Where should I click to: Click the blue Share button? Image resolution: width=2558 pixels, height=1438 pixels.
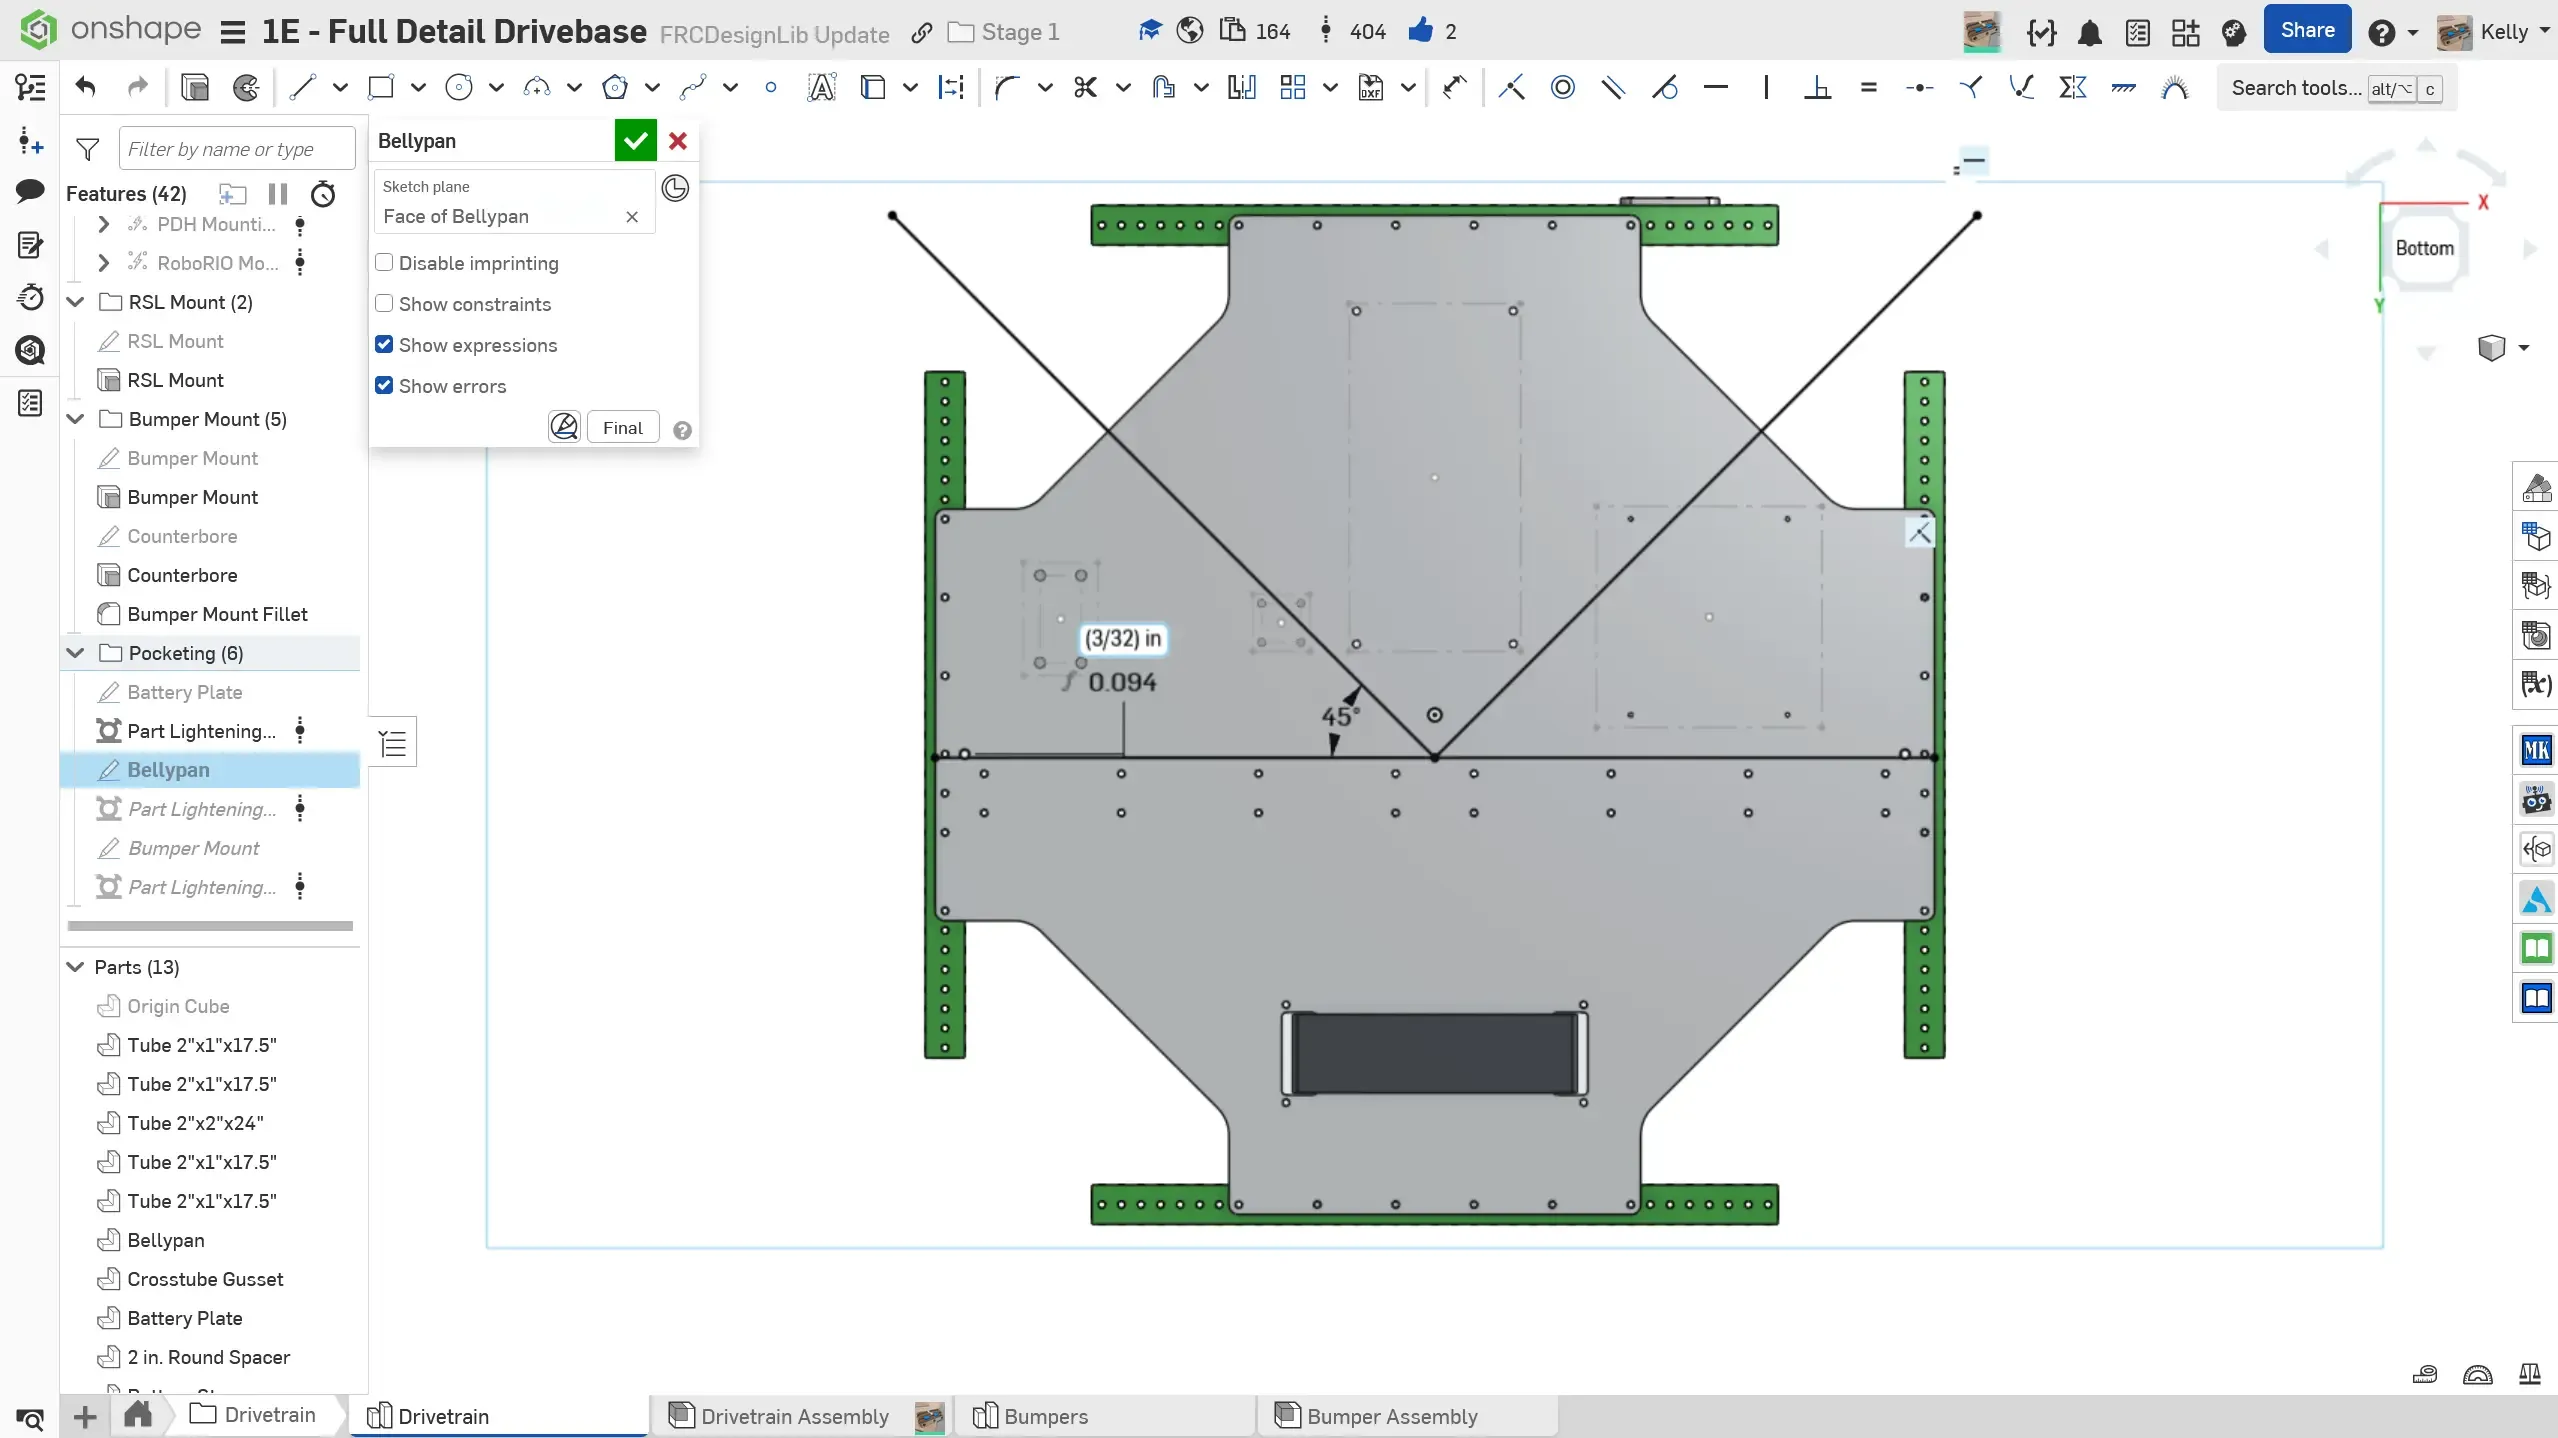click(x=2307, y=31)
